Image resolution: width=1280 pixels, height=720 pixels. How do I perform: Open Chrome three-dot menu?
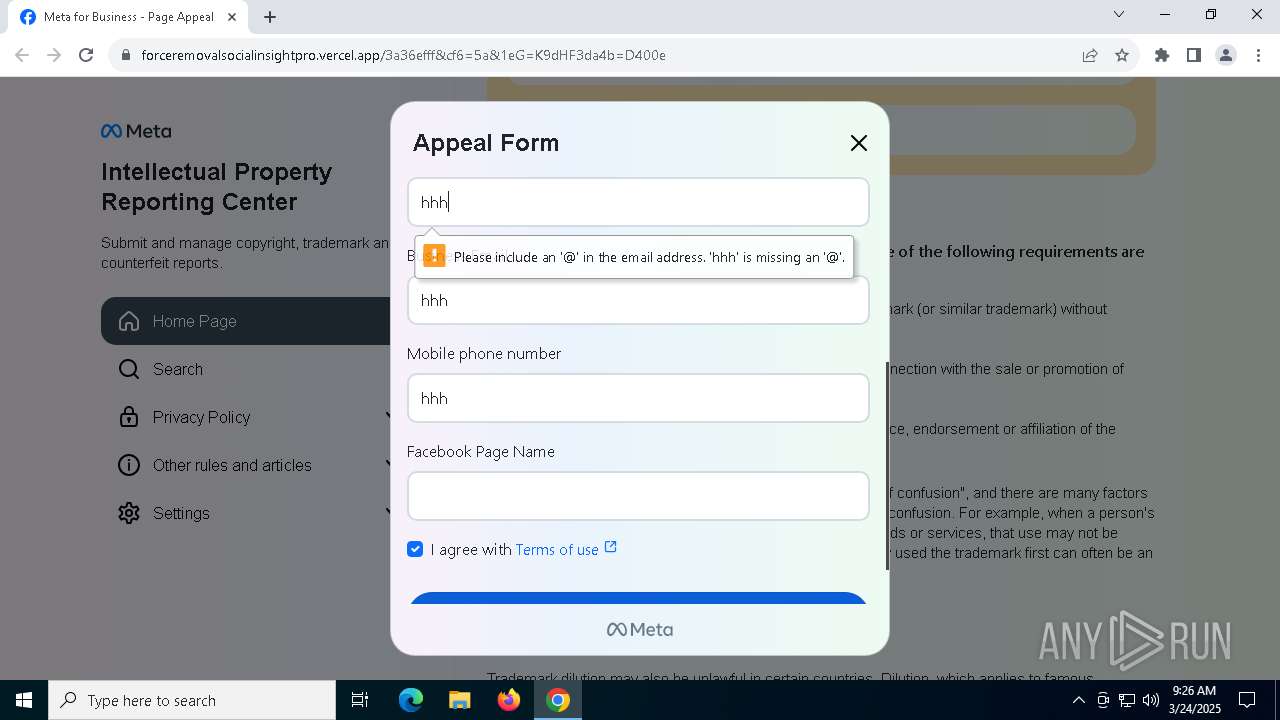1258,55
